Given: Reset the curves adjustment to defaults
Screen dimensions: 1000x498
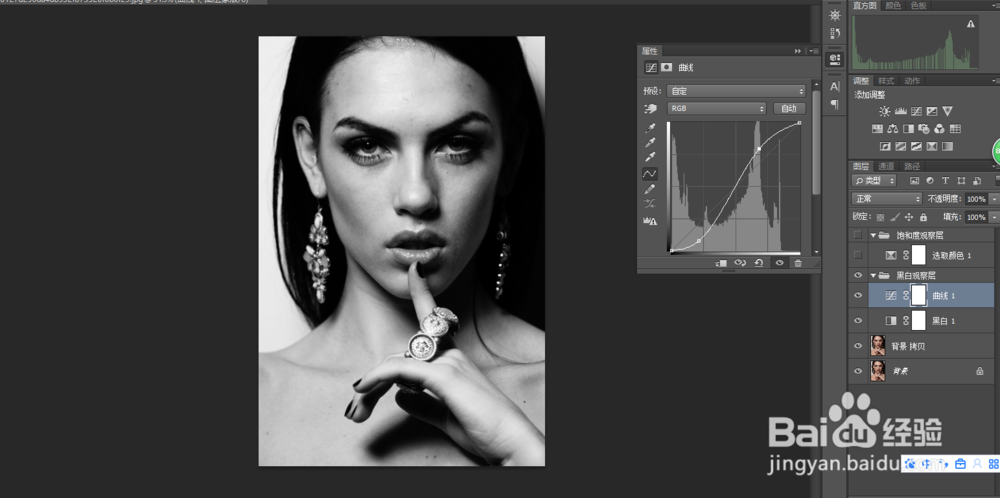Looking at the screenshot, I should click(759, 263).
